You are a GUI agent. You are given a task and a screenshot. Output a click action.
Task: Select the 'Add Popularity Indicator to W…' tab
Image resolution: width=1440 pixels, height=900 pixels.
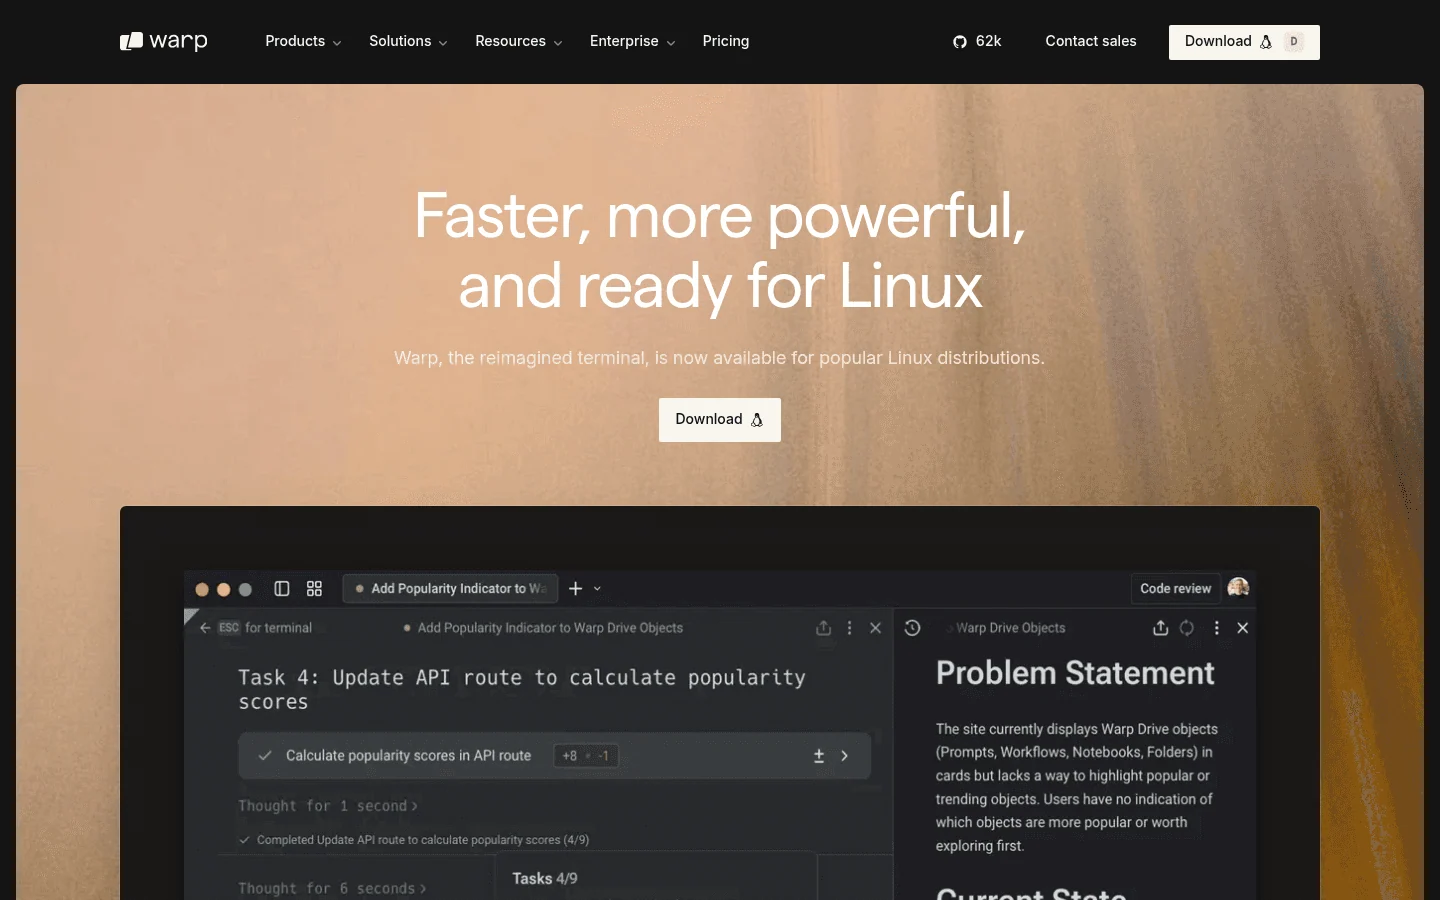click(451, 589)
